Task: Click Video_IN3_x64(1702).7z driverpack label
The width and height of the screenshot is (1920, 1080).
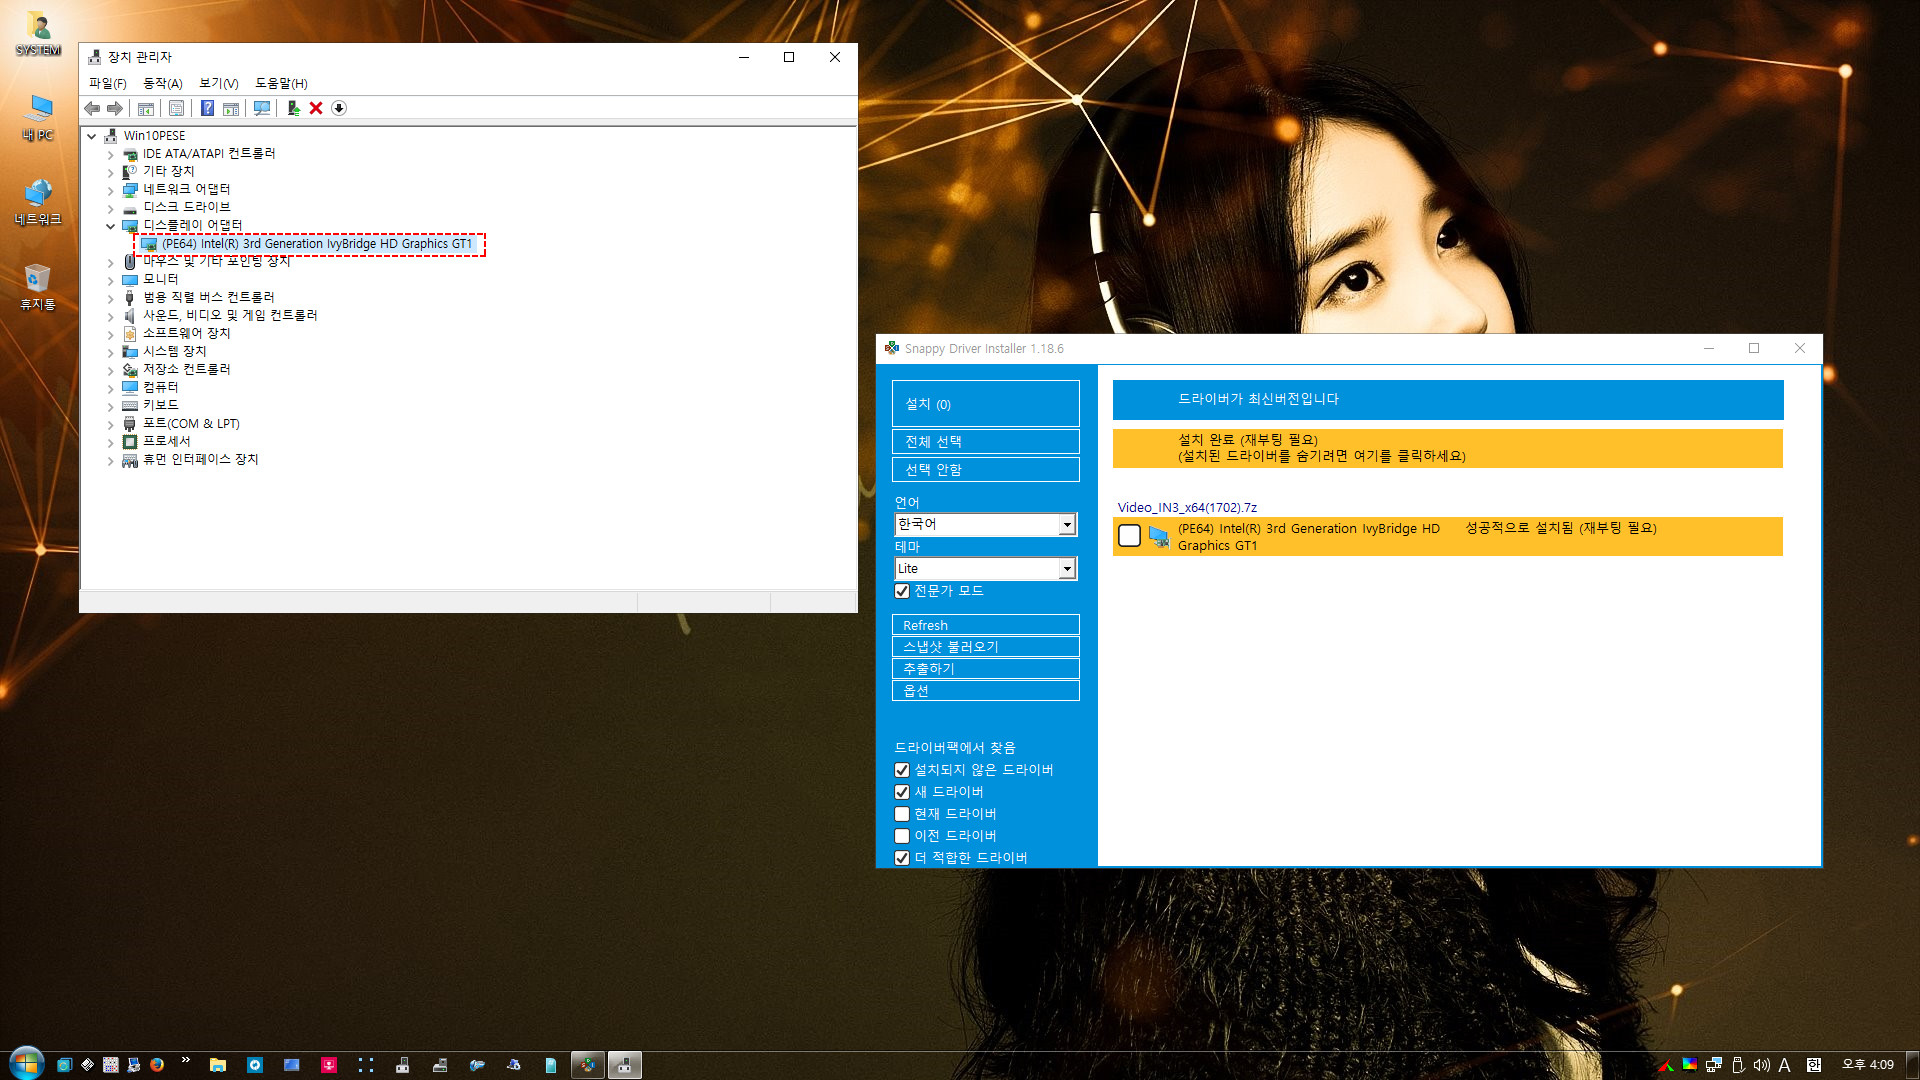Action: tap(1187, 508)
